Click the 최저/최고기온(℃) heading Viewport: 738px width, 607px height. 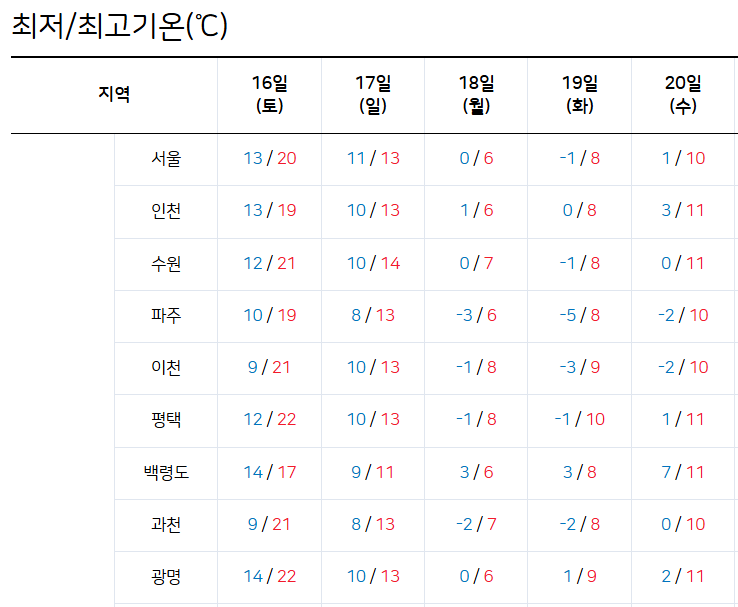click(x=120, y=26)
